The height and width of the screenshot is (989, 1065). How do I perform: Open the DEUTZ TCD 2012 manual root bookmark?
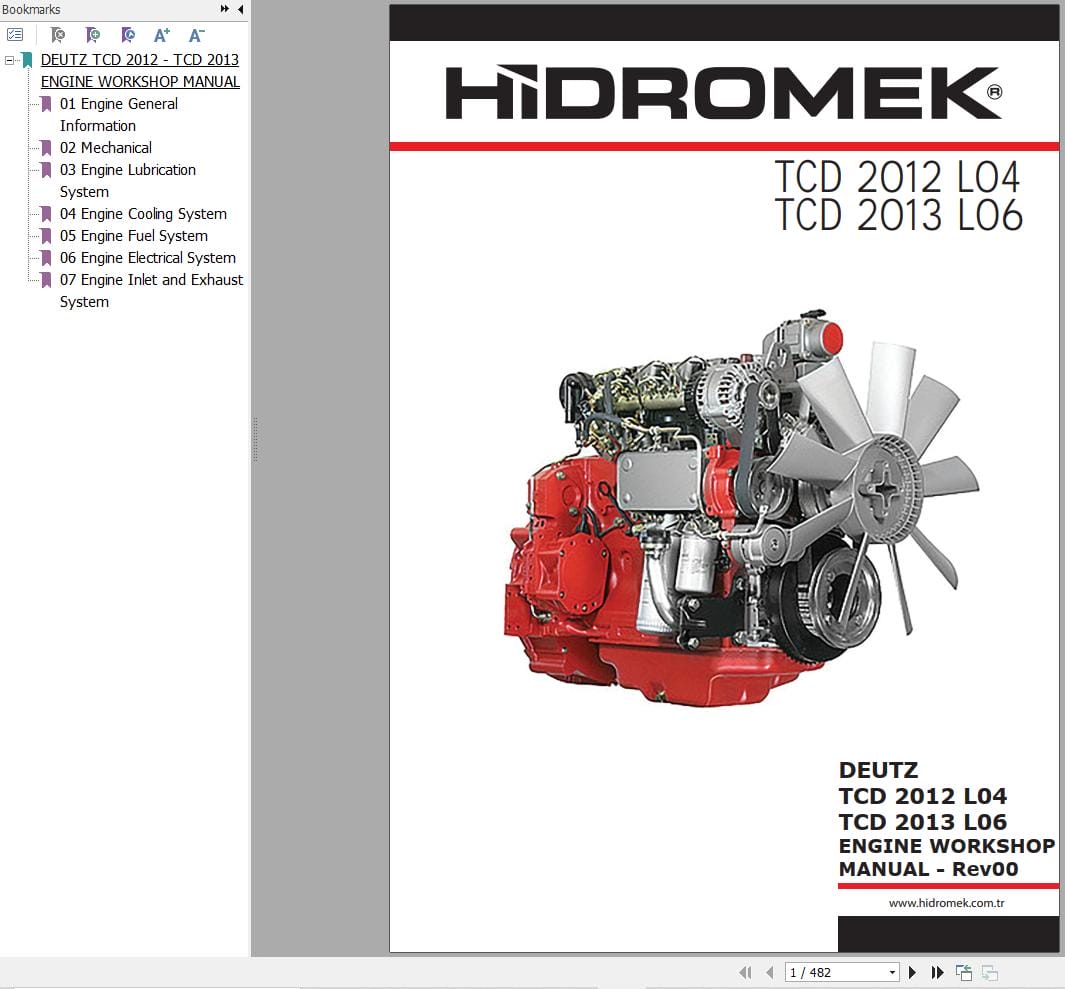tap(139, 60)
